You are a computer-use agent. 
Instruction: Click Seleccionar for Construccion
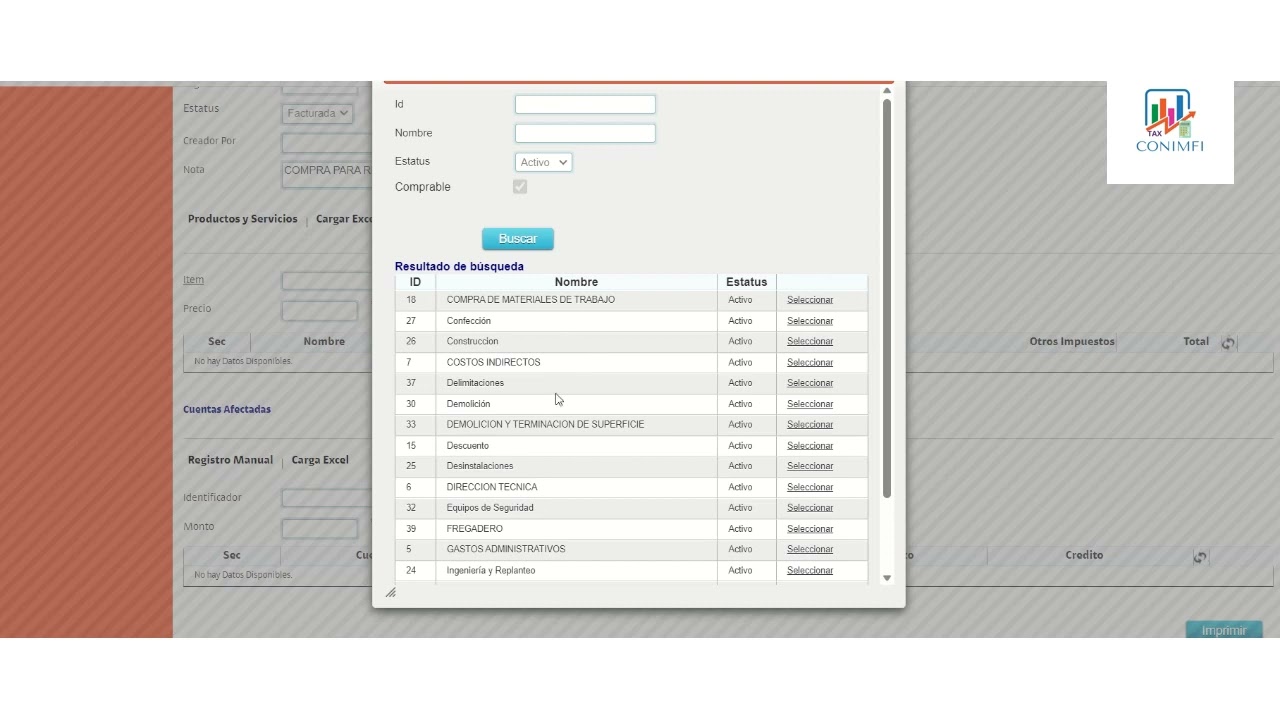(810, 341)
